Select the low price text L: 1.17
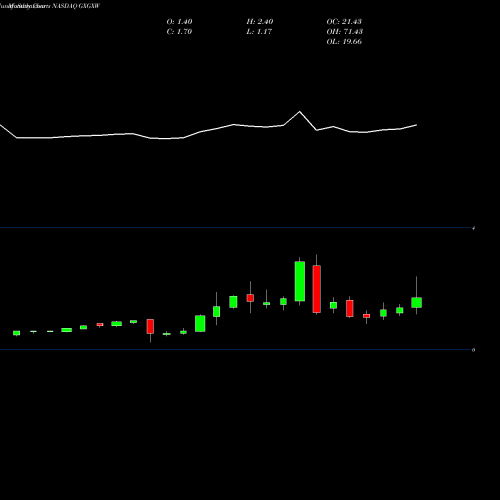This screenshot has width=500, height=500. tap(259, 32)
